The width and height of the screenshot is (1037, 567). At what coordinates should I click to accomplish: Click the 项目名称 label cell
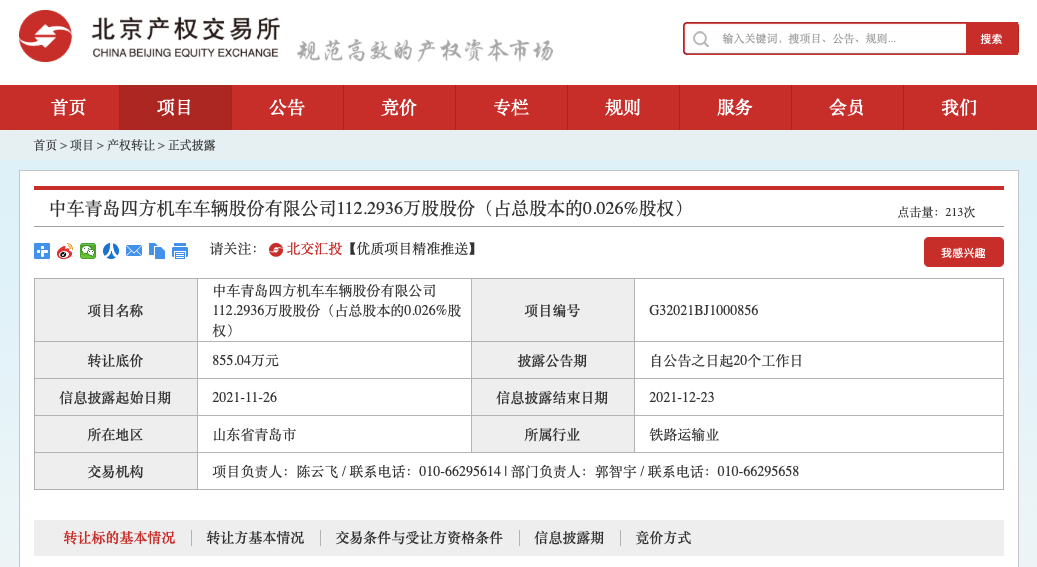[116, 310]
